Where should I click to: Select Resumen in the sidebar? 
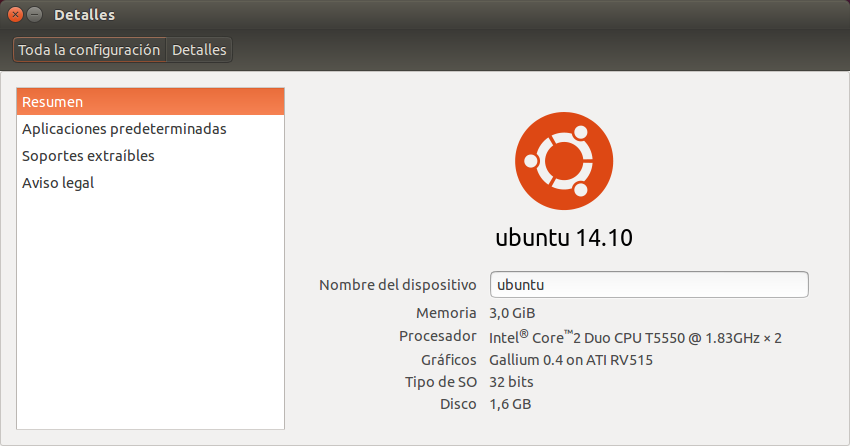click(x=151, y=102)
